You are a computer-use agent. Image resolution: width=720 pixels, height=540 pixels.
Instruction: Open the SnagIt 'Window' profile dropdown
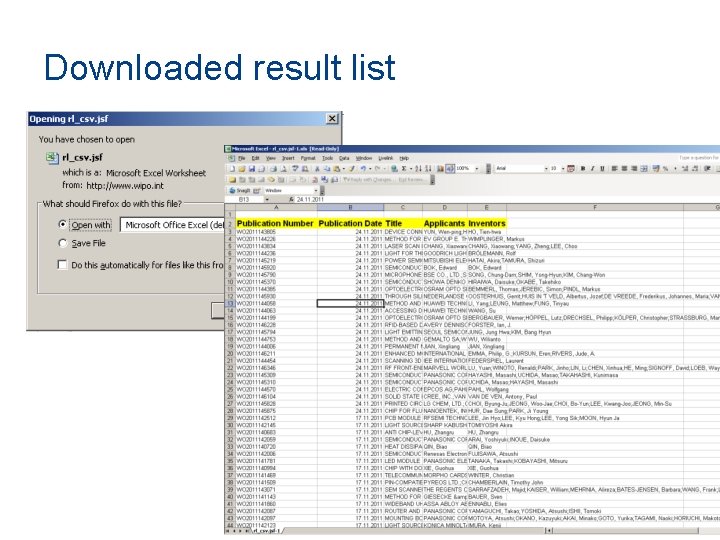point(316,191)
